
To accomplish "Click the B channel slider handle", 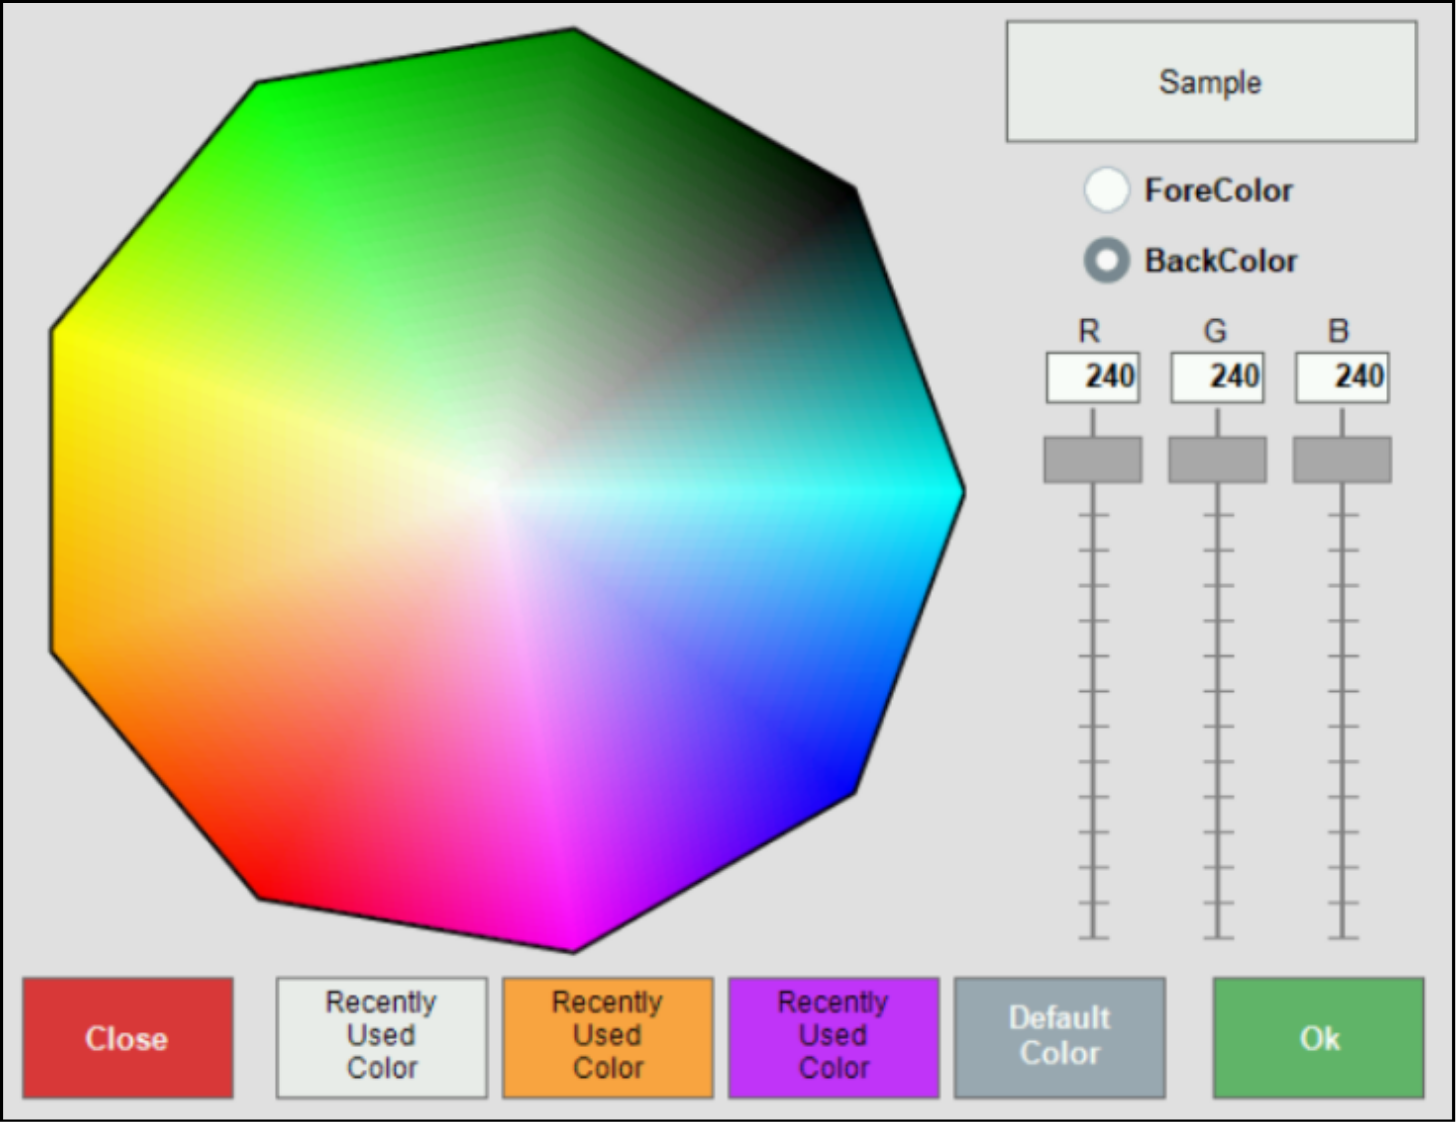I will click(x=1341, y=459).
